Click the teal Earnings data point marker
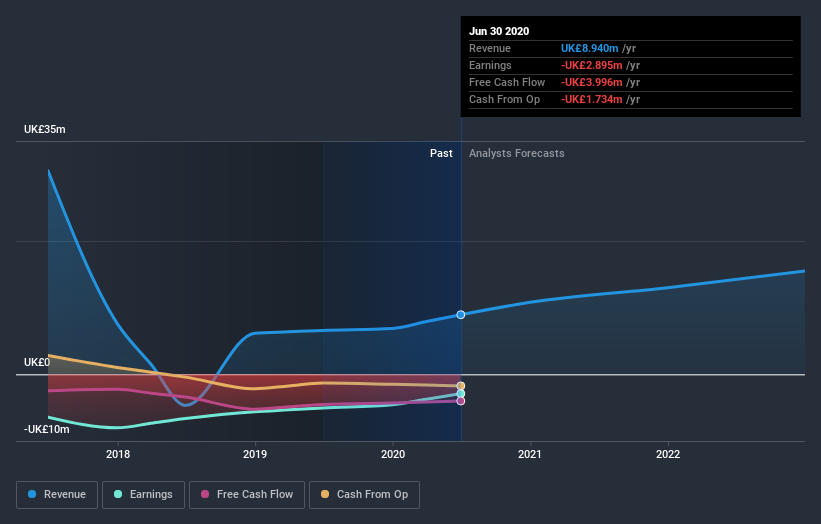821x524 pixels. coord(461,394)
